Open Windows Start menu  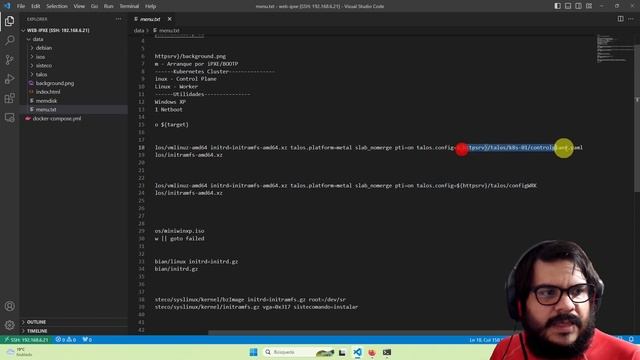pos(253,352)
